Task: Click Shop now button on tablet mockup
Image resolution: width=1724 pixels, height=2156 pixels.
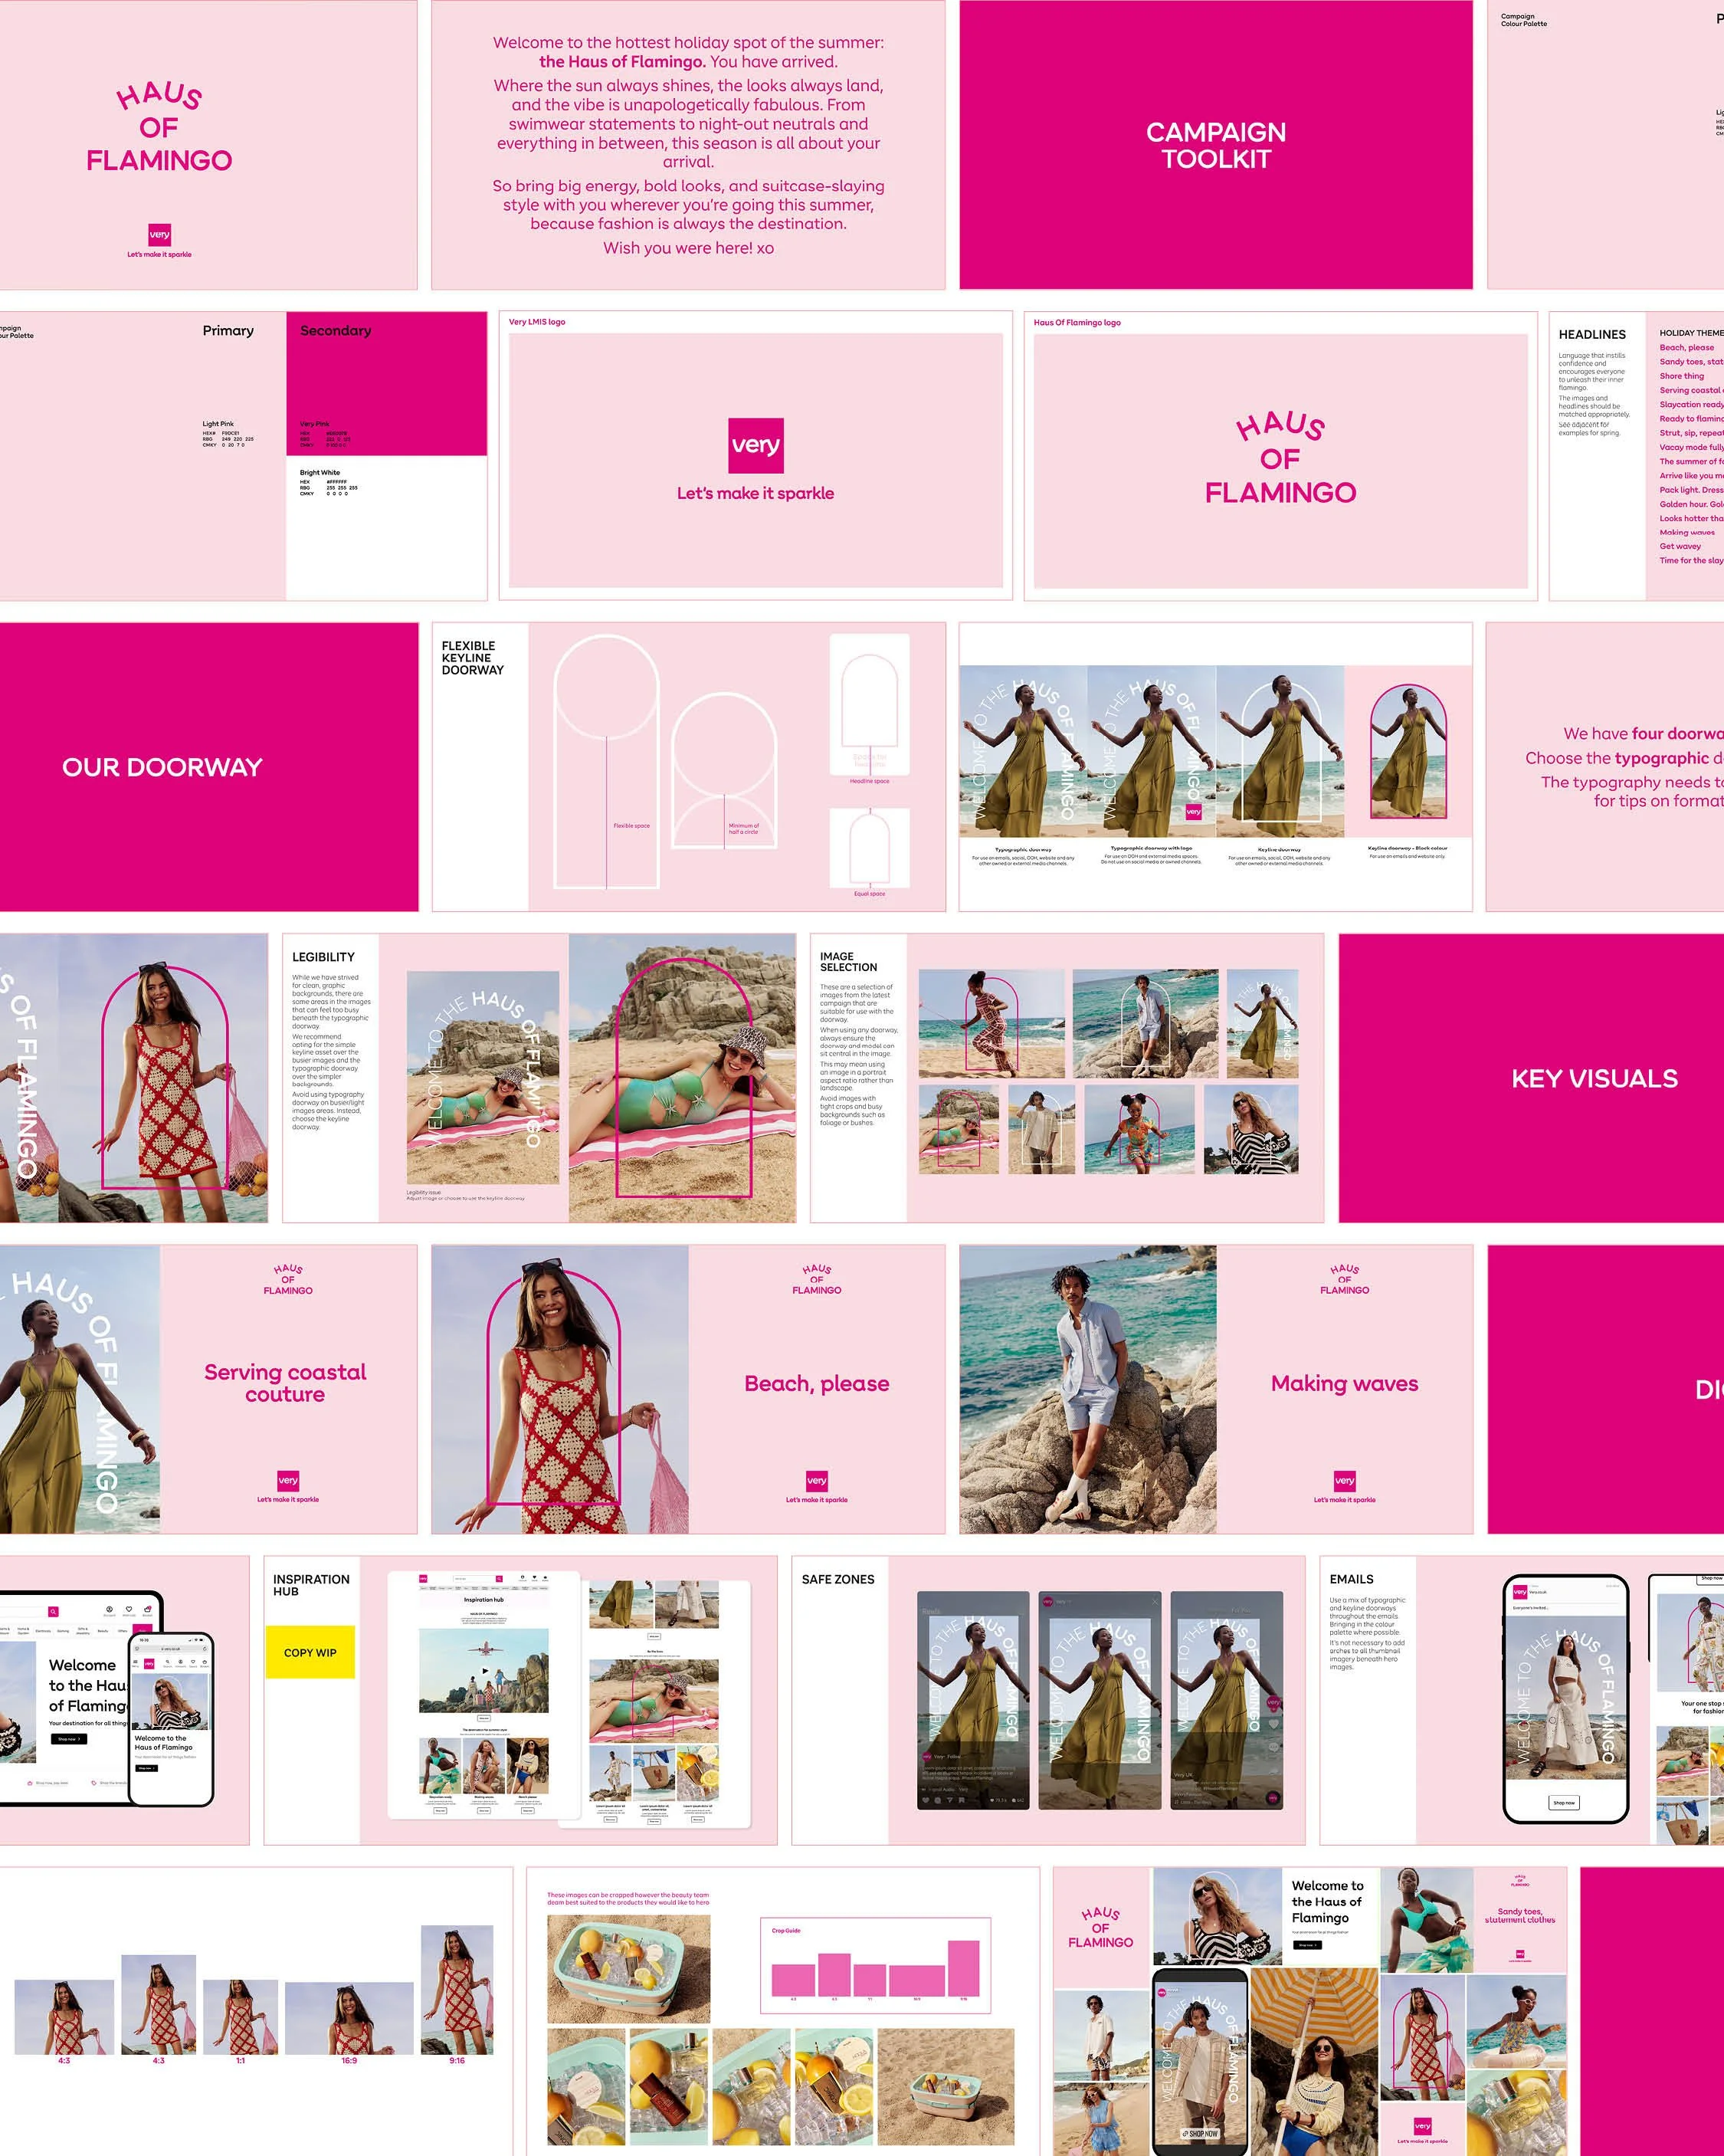Action: click(x=69, y=1739)
